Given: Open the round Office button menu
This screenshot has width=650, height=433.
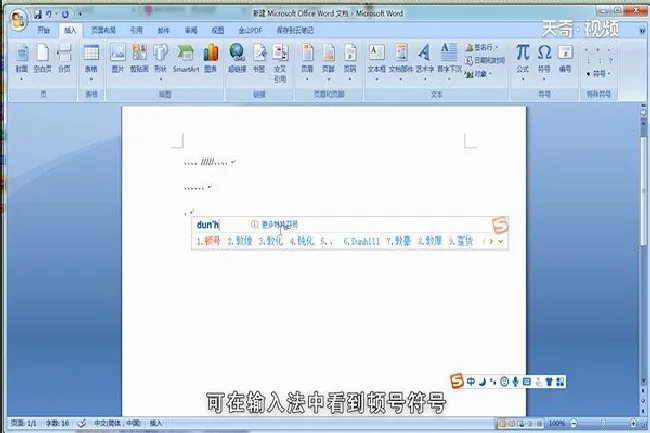Looking at the screenshot, I should tap(18, 20).
